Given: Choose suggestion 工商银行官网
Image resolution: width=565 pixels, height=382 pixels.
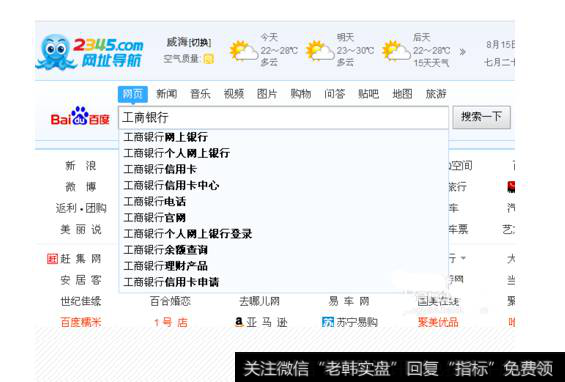Looking at the screenshot, I should (x=284, y=218).
